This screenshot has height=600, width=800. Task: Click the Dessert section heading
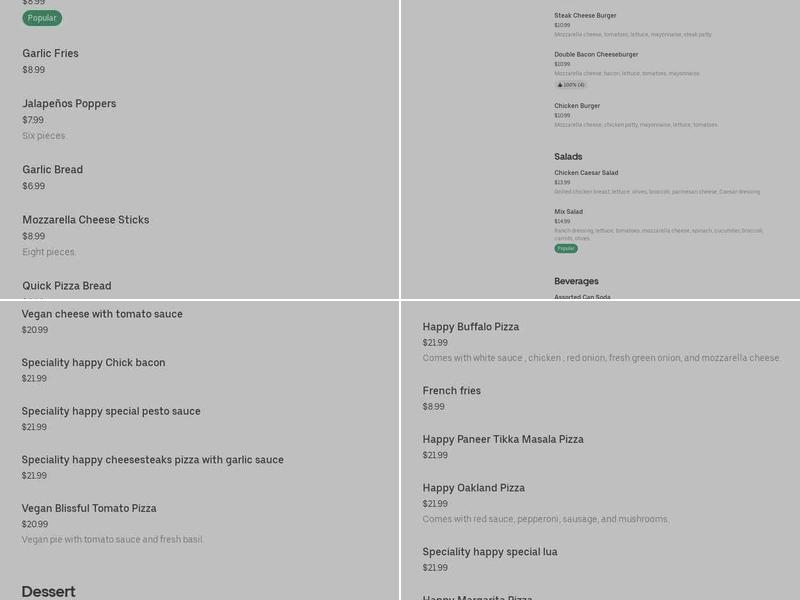pyautogui.click(x=48, y=592)
